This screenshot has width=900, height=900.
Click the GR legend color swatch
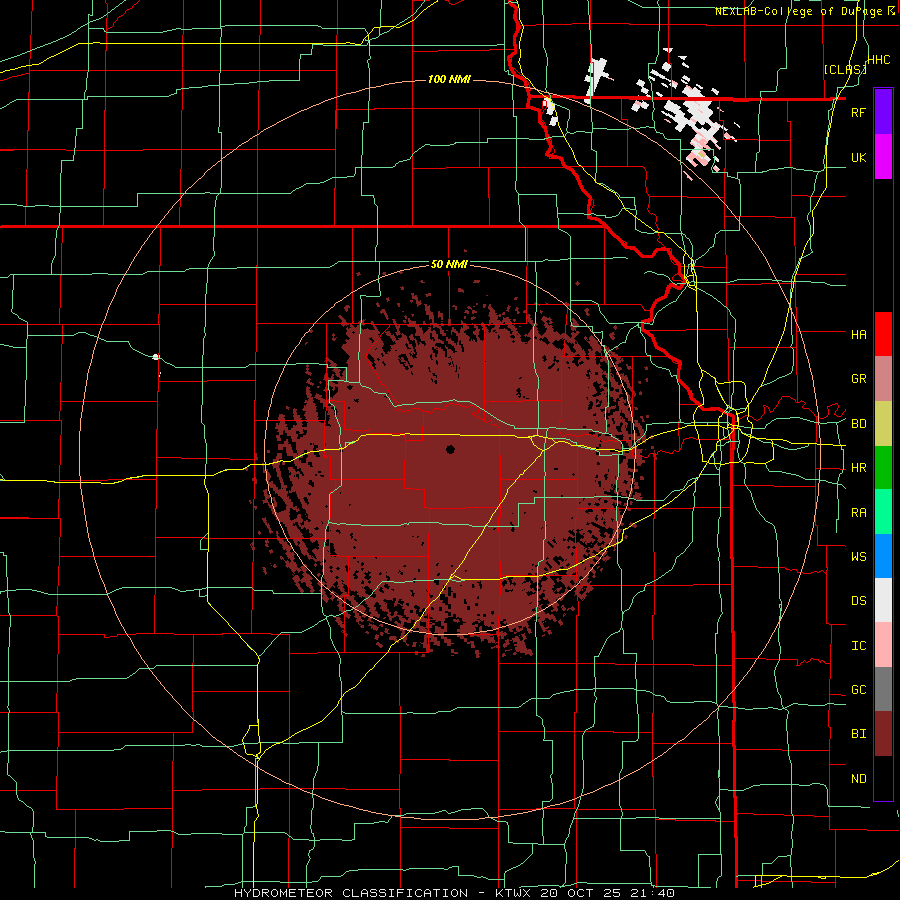tap(883, 379)
